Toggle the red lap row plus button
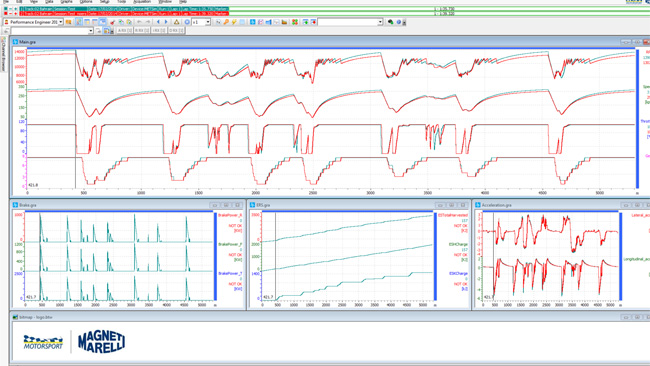 coord(15,14)
